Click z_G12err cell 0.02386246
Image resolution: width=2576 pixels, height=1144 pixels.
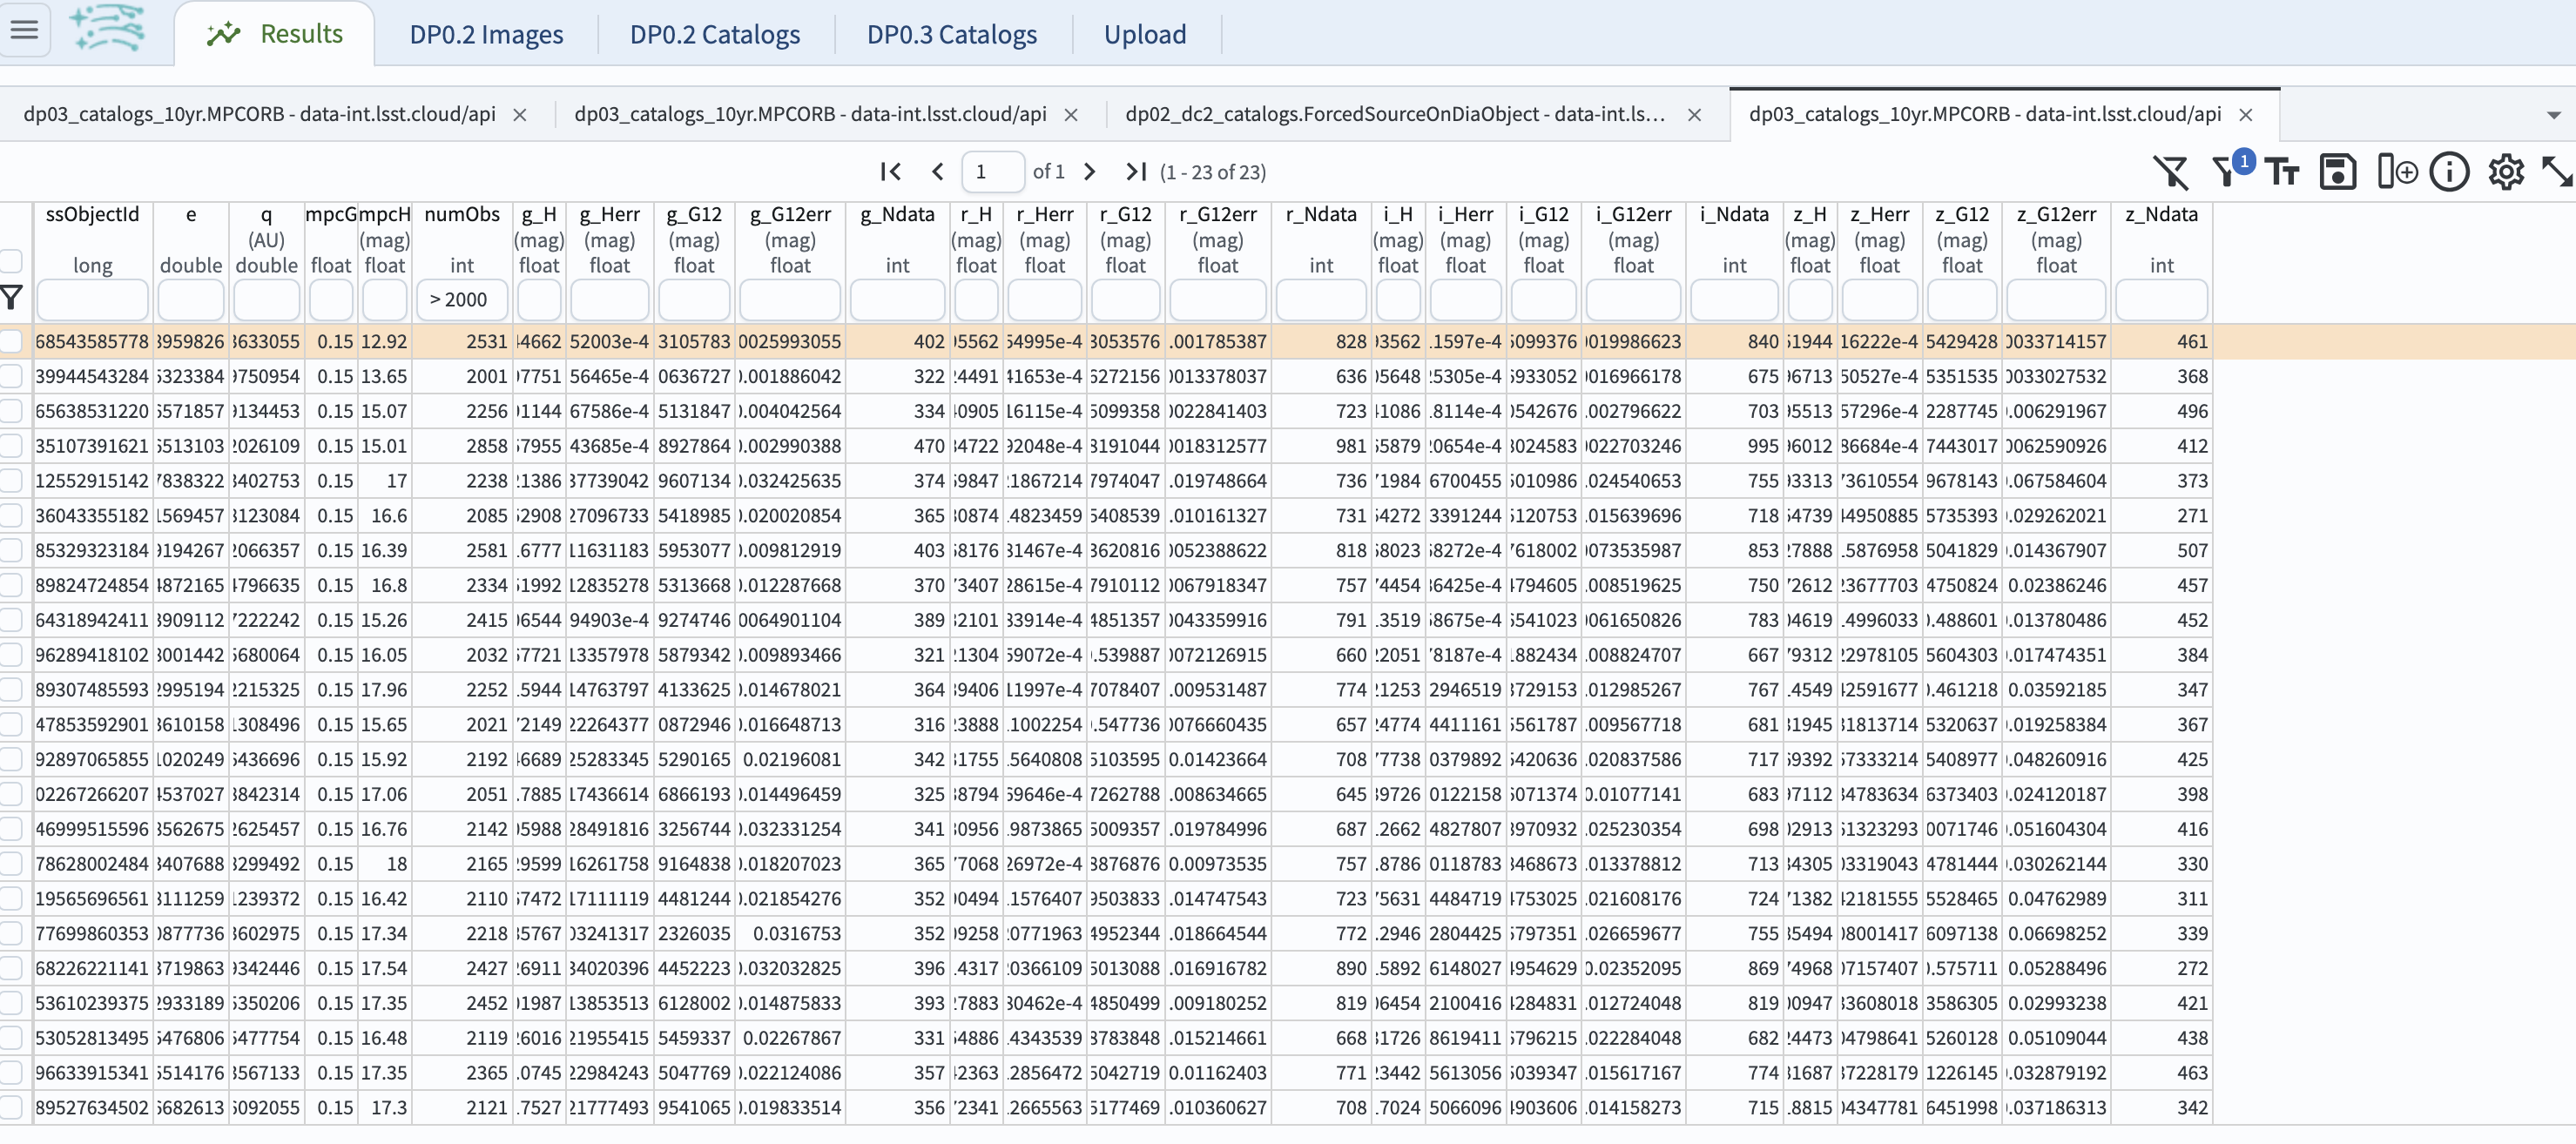[x=2057, y=585]
